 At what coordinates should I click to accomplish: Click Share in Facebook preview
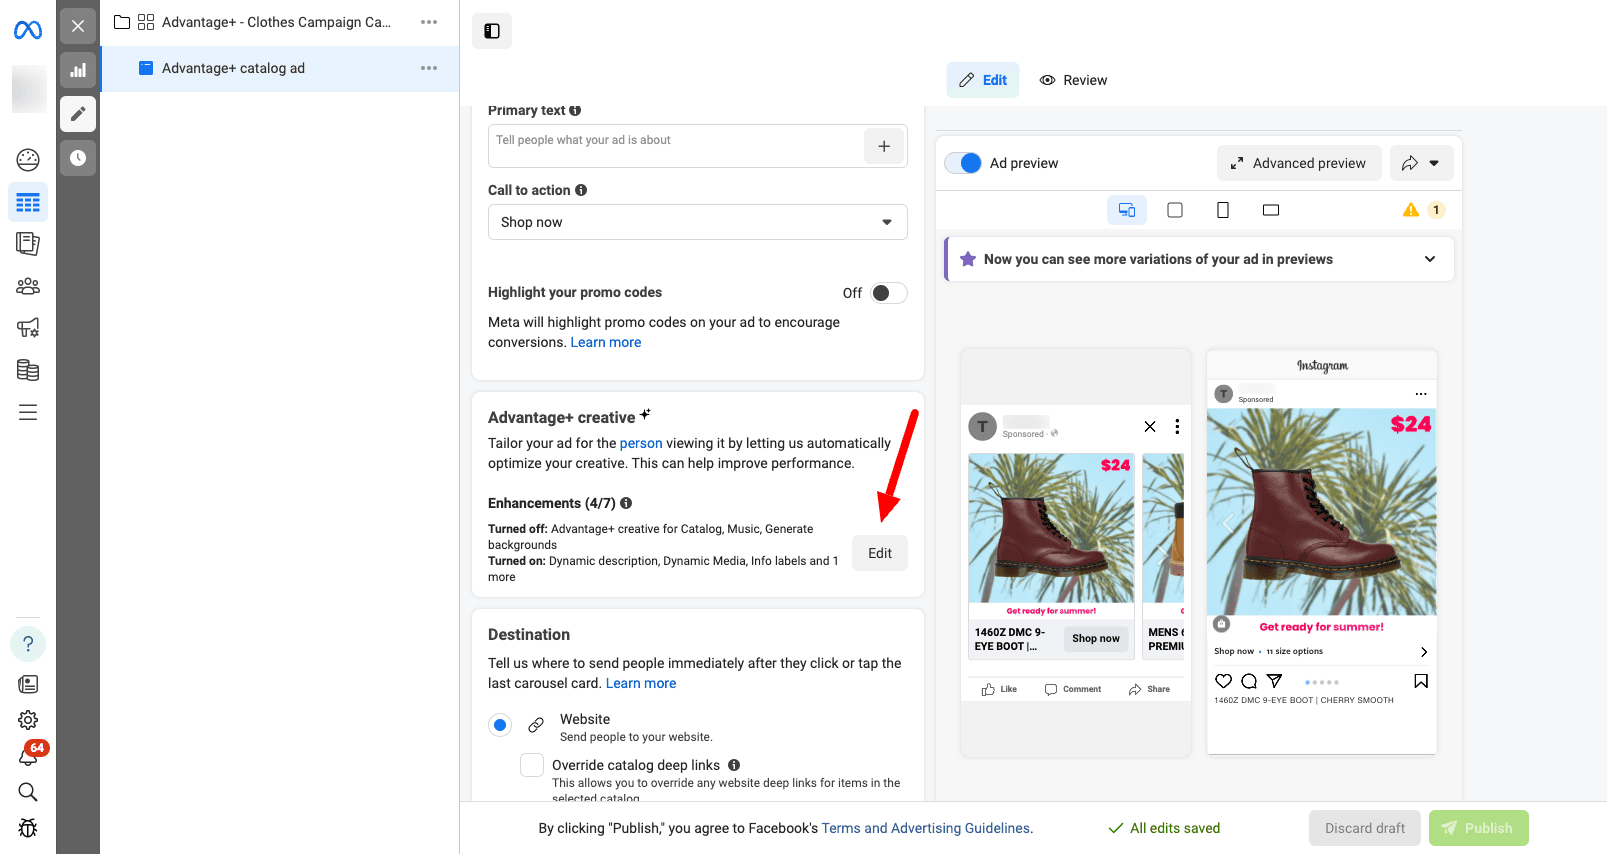point(1149,689)
